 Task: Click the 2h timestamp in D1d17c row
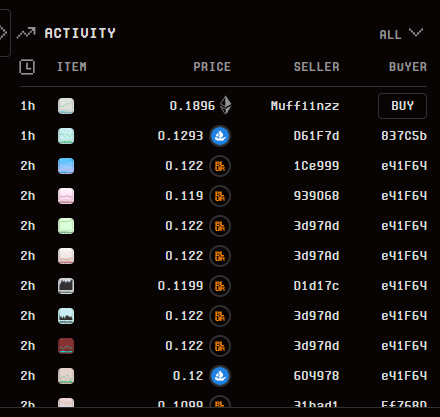pos(28,286)
